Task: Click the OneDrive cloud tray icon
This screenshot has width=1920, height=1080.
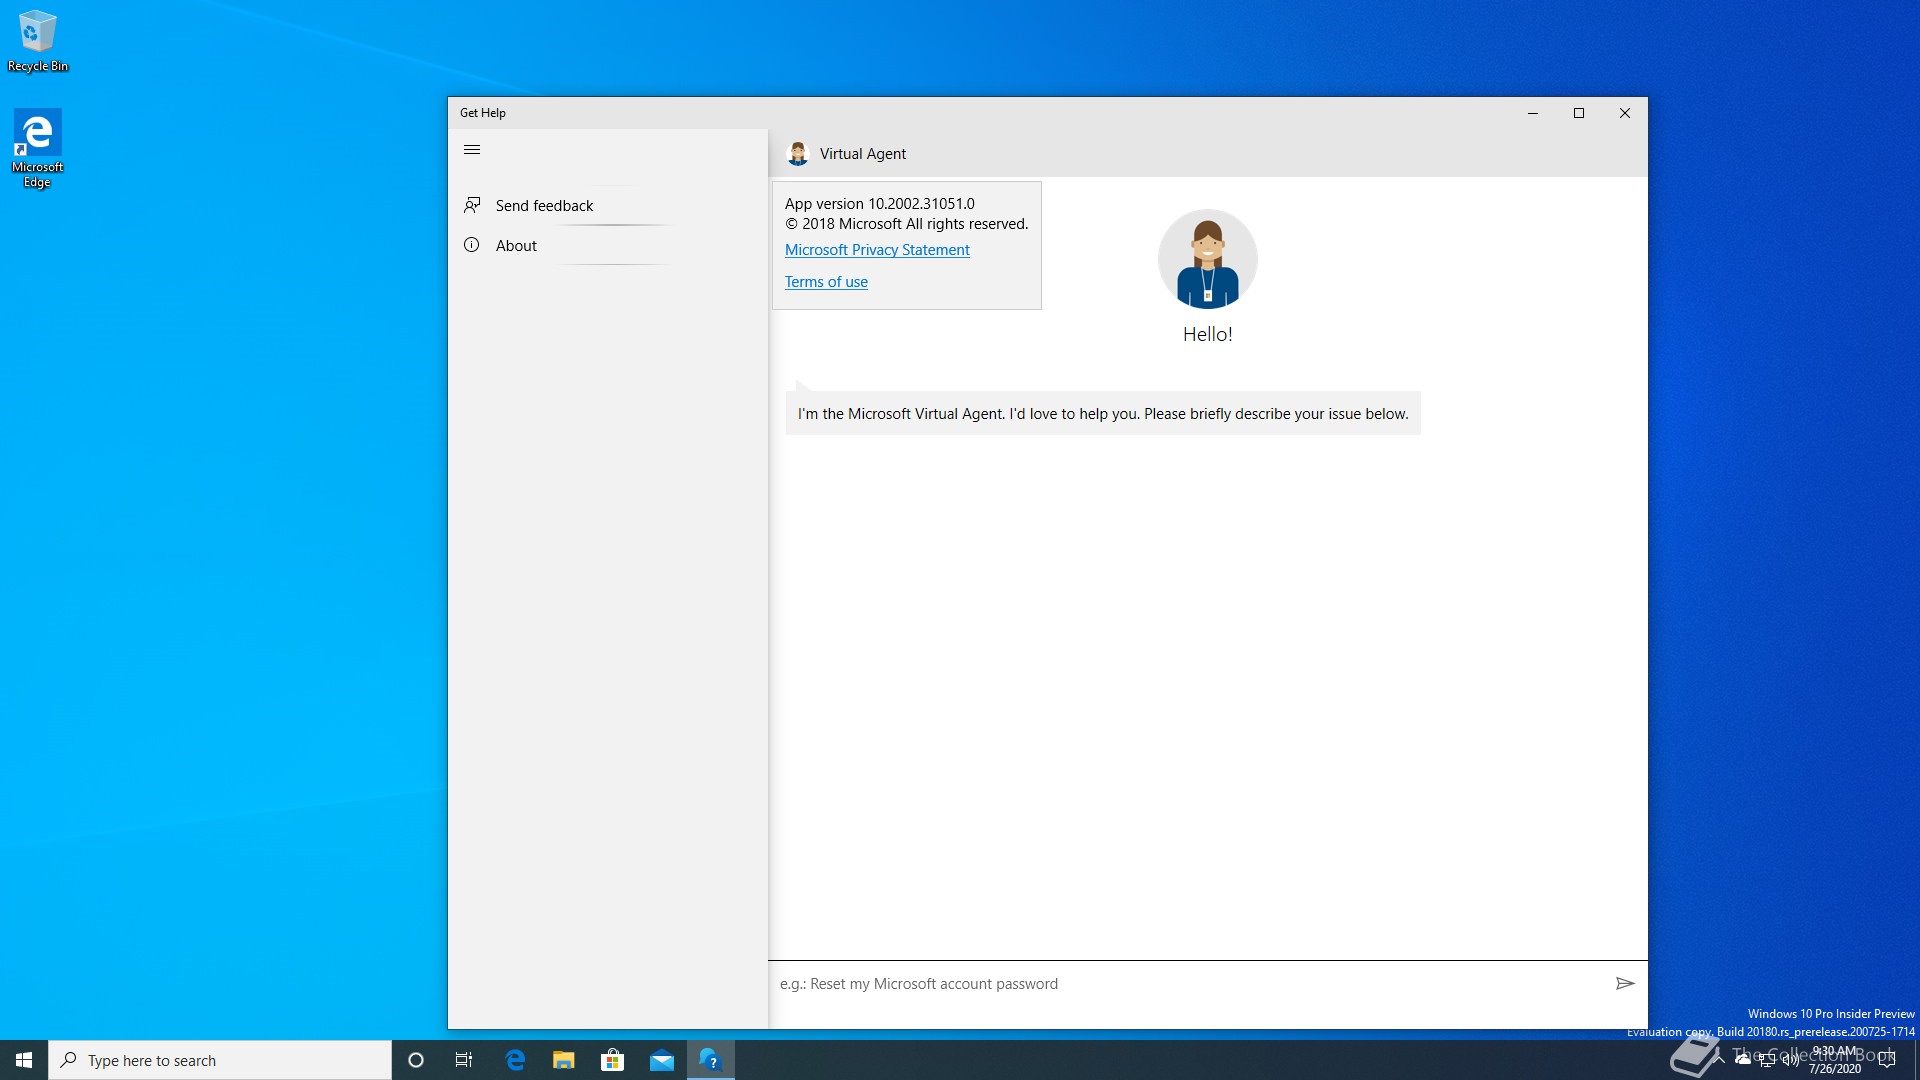Action: 1743,1059
